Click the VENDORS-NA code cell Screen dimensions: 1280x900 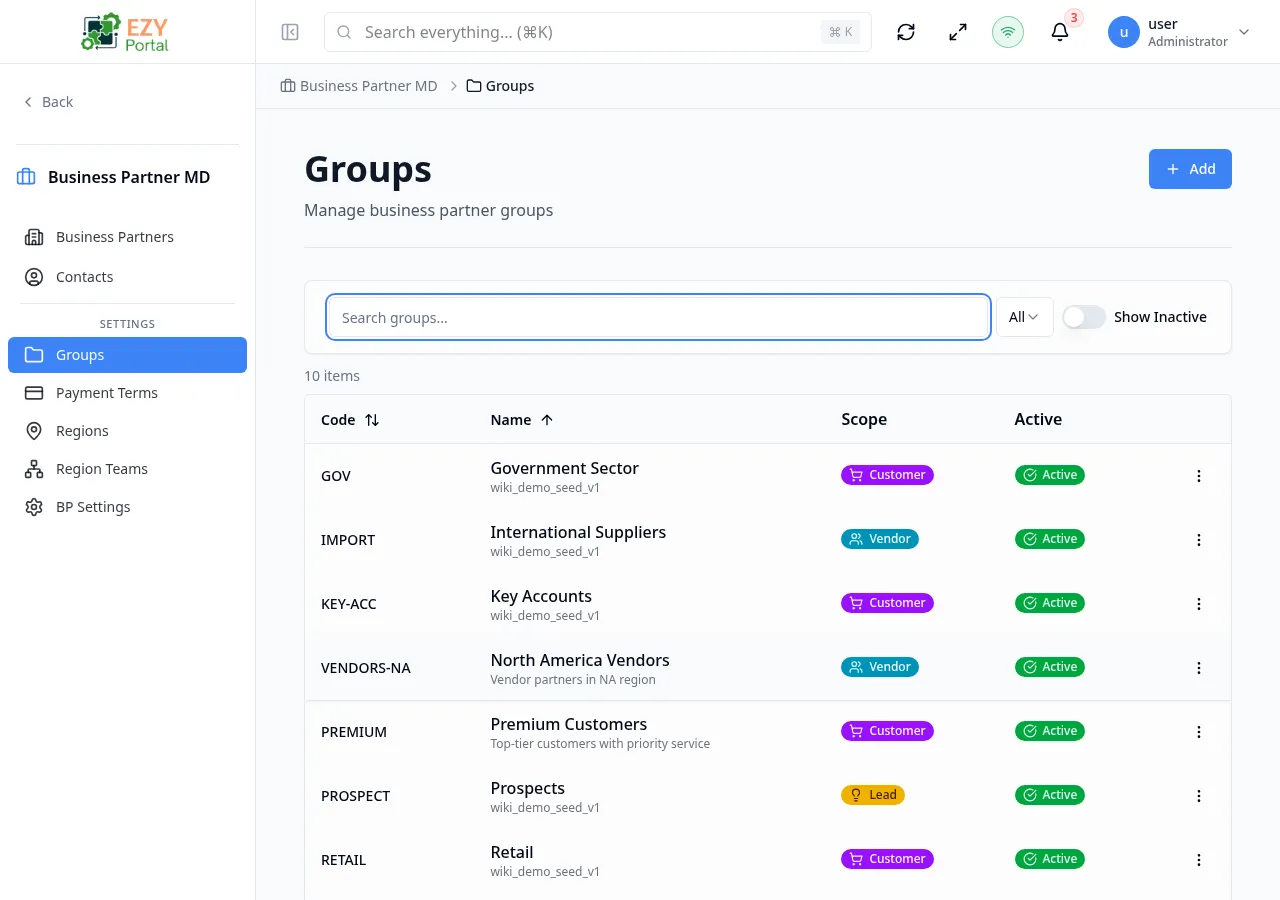366,668
